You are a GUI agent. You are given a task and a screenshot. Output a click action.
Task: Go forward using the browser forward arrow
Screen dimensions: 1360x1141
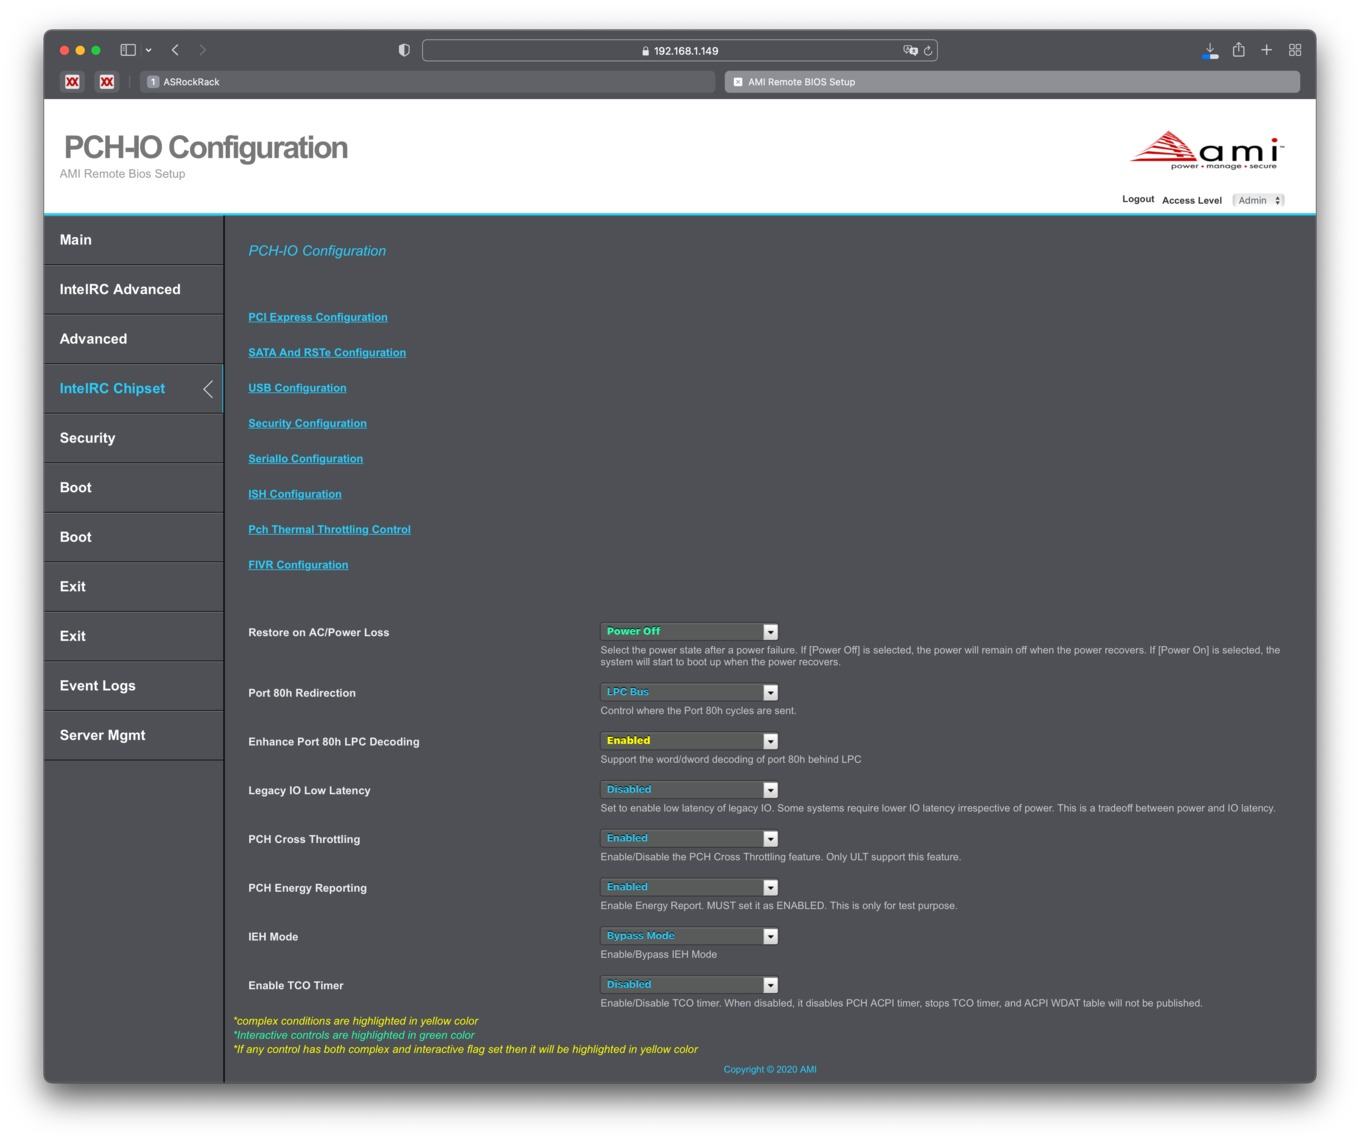point(203,50)
